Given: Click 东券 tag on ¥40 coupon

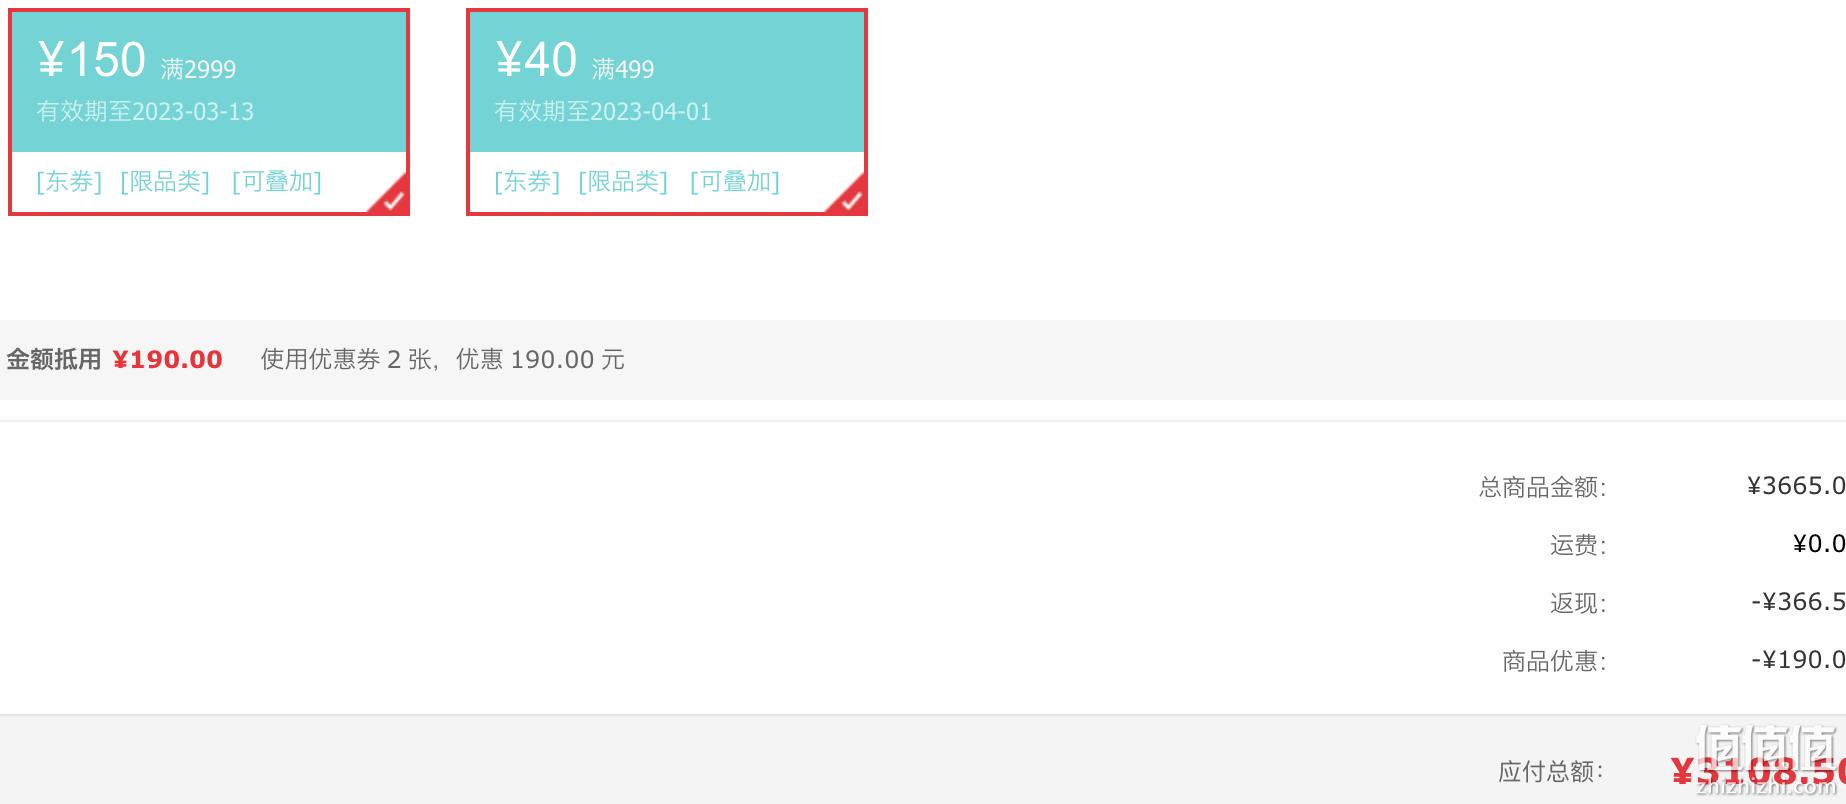Looking at the screenshot, I should coord(527,182).
